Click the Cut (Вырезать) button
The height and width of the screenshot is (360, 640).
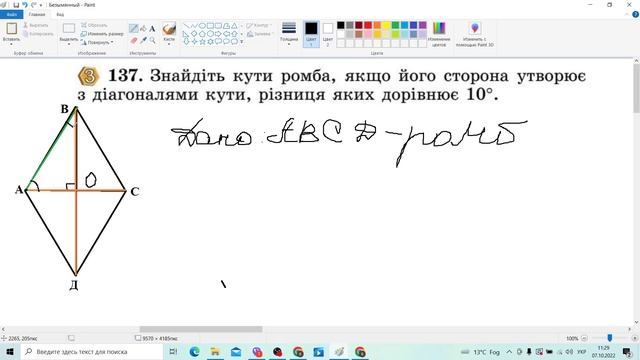click(x=36, y=25)
